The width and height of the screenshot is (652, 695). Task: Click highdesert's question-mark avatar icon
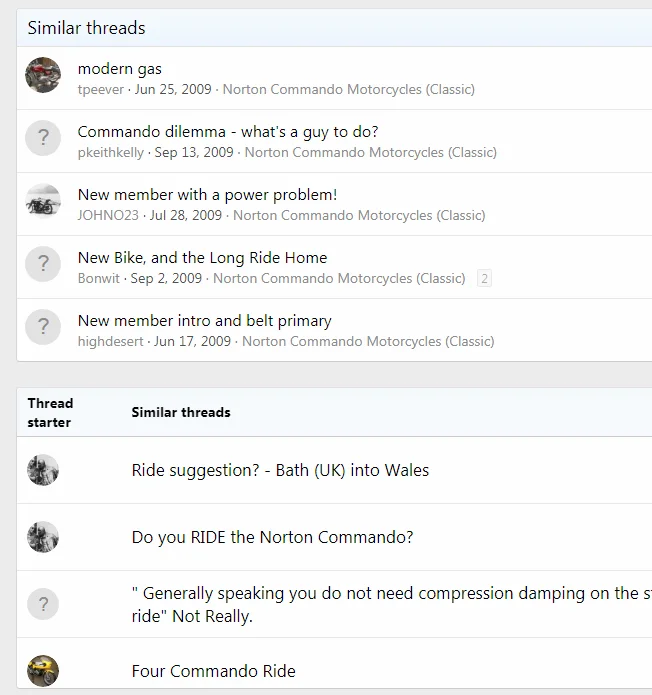click(x=43, y=328)
